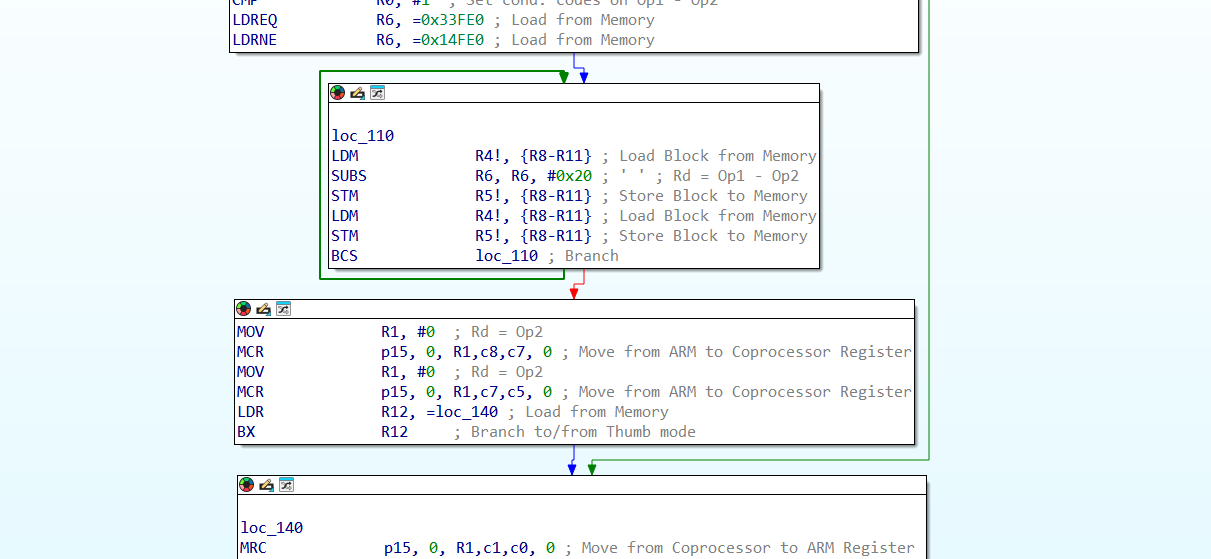Viewport: 1211px width, 559px height.
Task: Click the pencil edit icon on loc_110 block
Action: (x=357, y=92)
